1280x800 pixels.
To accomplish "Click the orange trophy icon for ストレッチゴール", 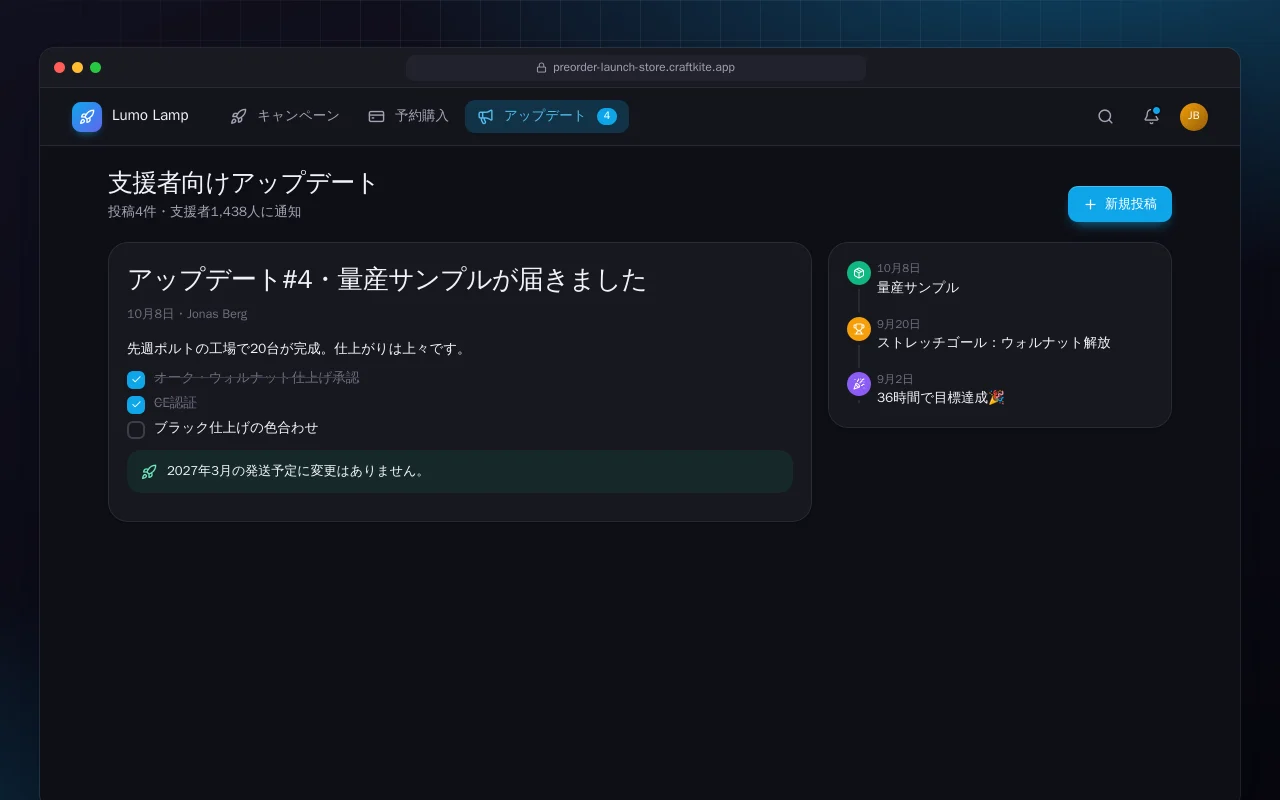I will pos(859,329).
